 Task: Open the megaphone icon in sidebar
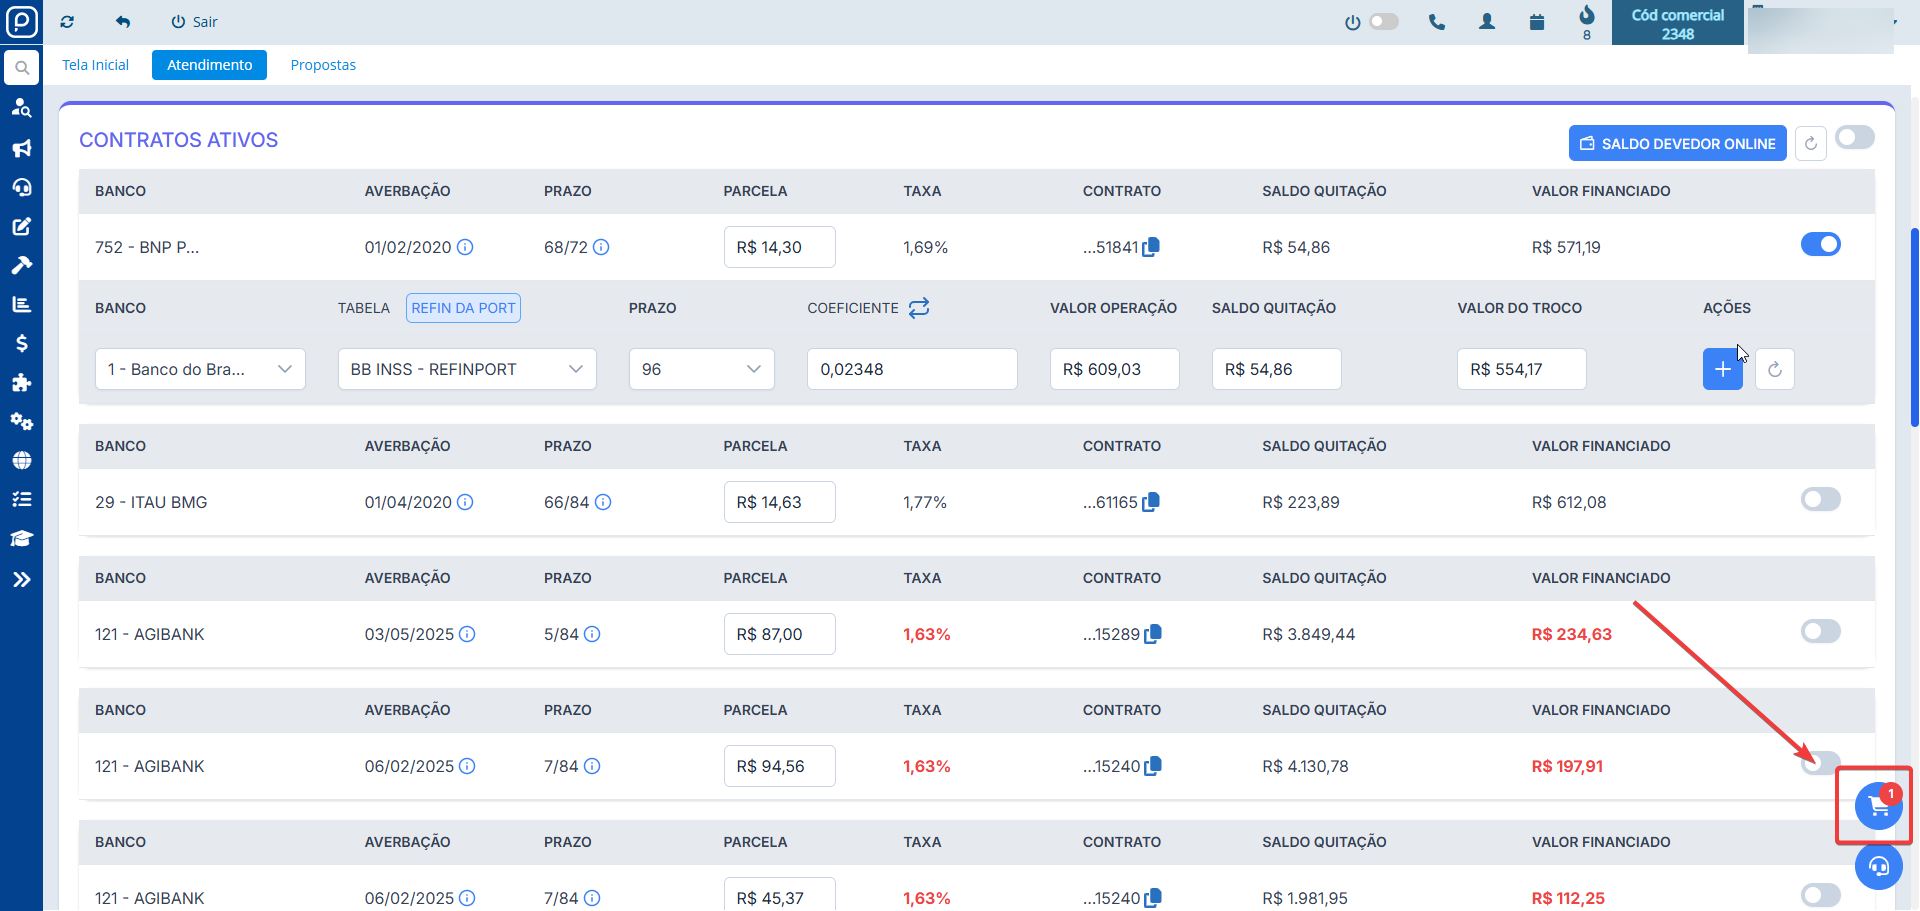21,148
